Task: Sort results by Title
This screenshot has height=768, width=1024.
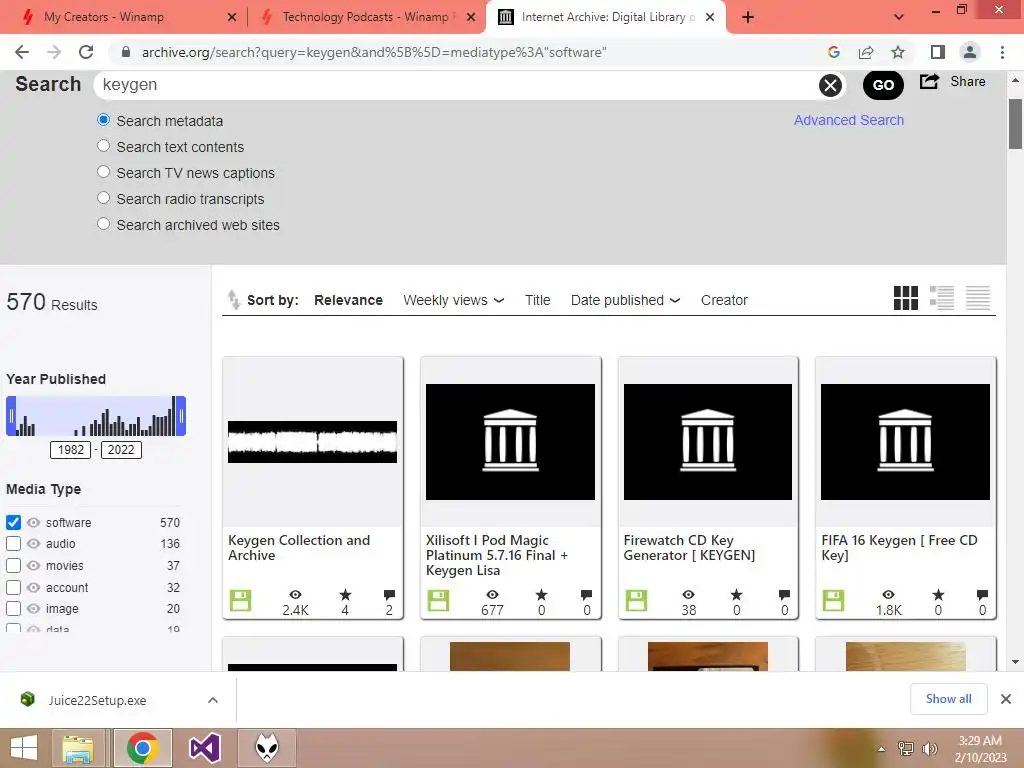Action: [537, 300]
